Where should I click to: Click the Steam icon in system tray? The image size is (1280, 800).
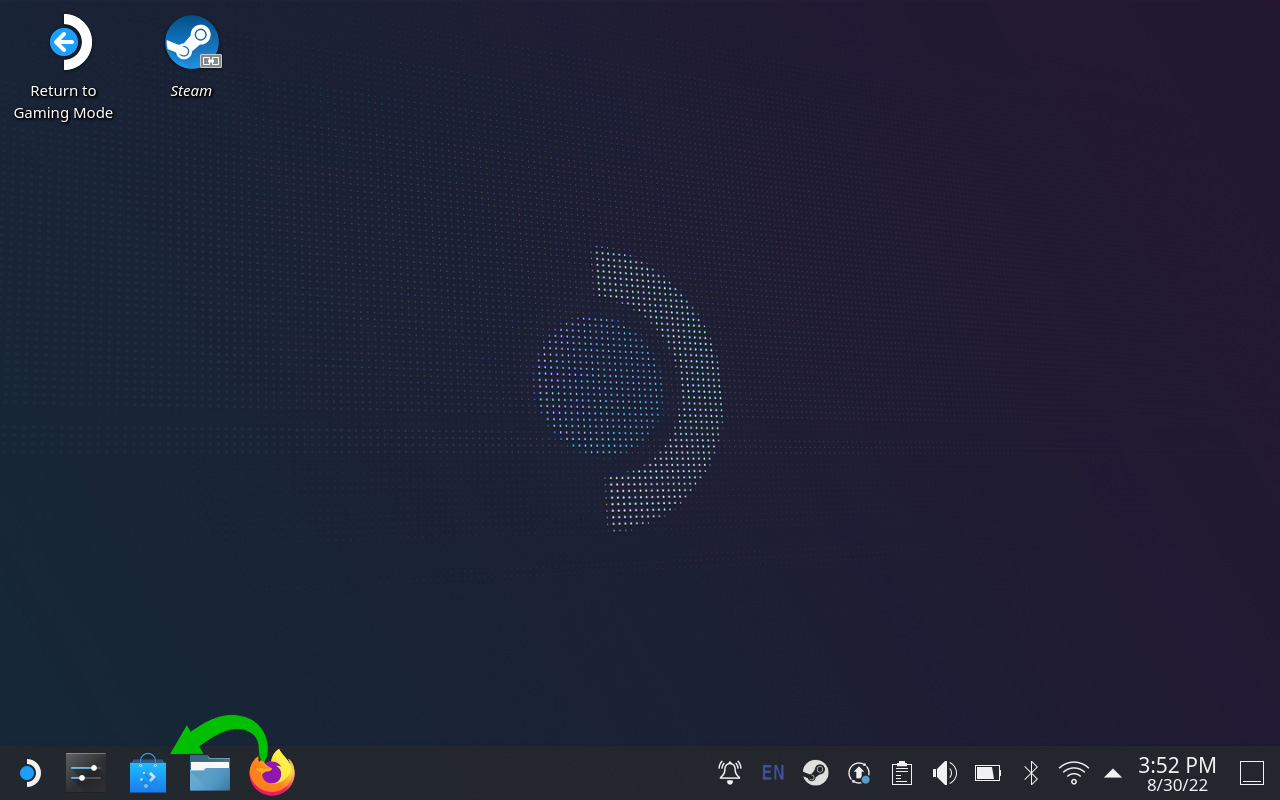pyautogui.click(x=816, y=773)
